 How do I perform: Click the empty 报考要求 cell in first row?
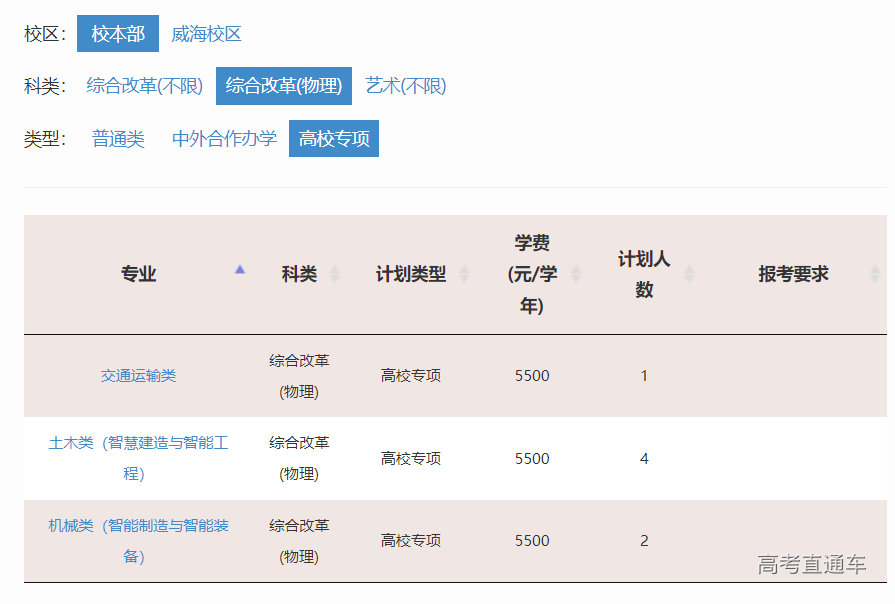[x=791, y=375]
